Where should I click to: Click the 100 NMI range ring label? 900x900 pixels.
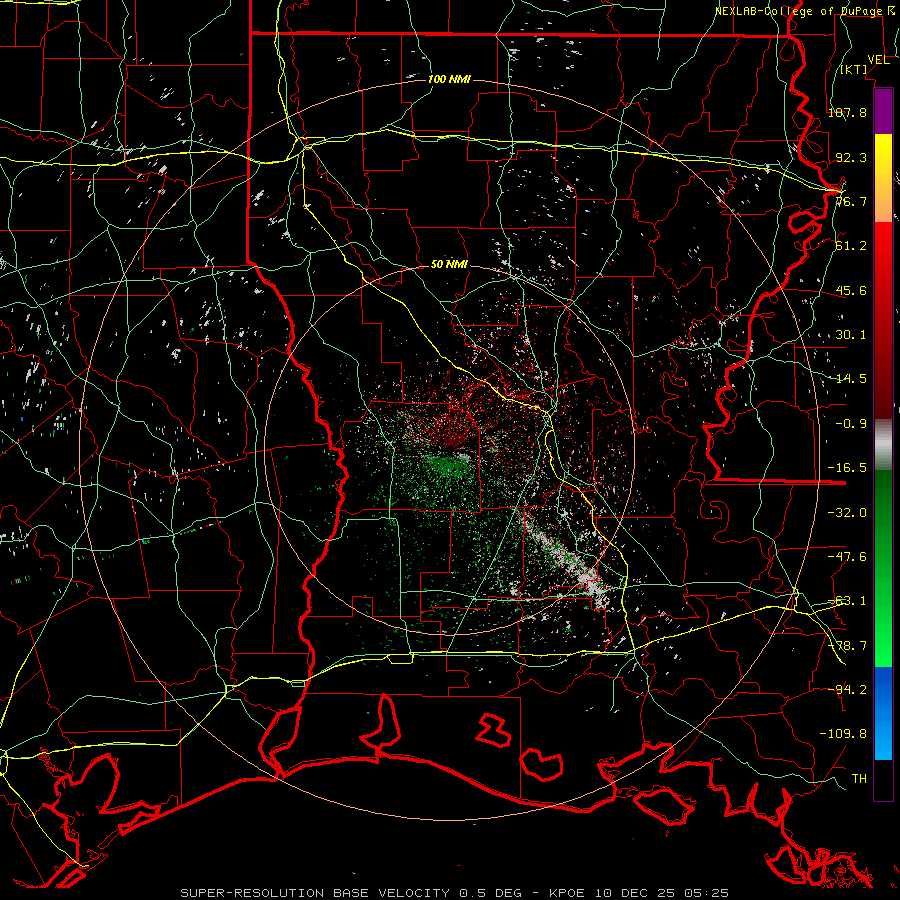(449, 79)
